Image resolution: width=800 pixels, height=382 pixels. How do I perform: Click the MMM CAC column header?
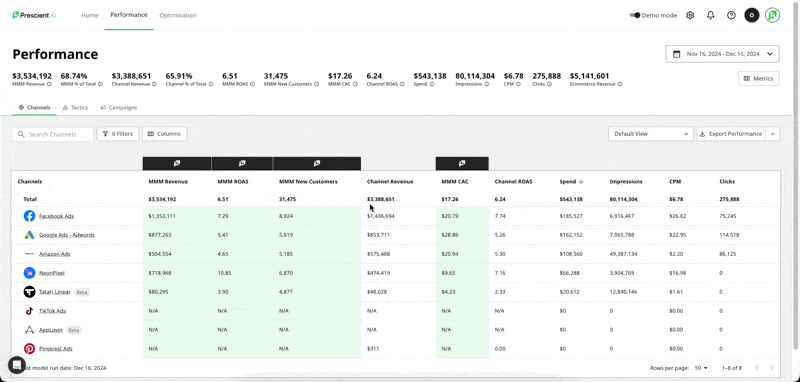click(x=455, y=182)
